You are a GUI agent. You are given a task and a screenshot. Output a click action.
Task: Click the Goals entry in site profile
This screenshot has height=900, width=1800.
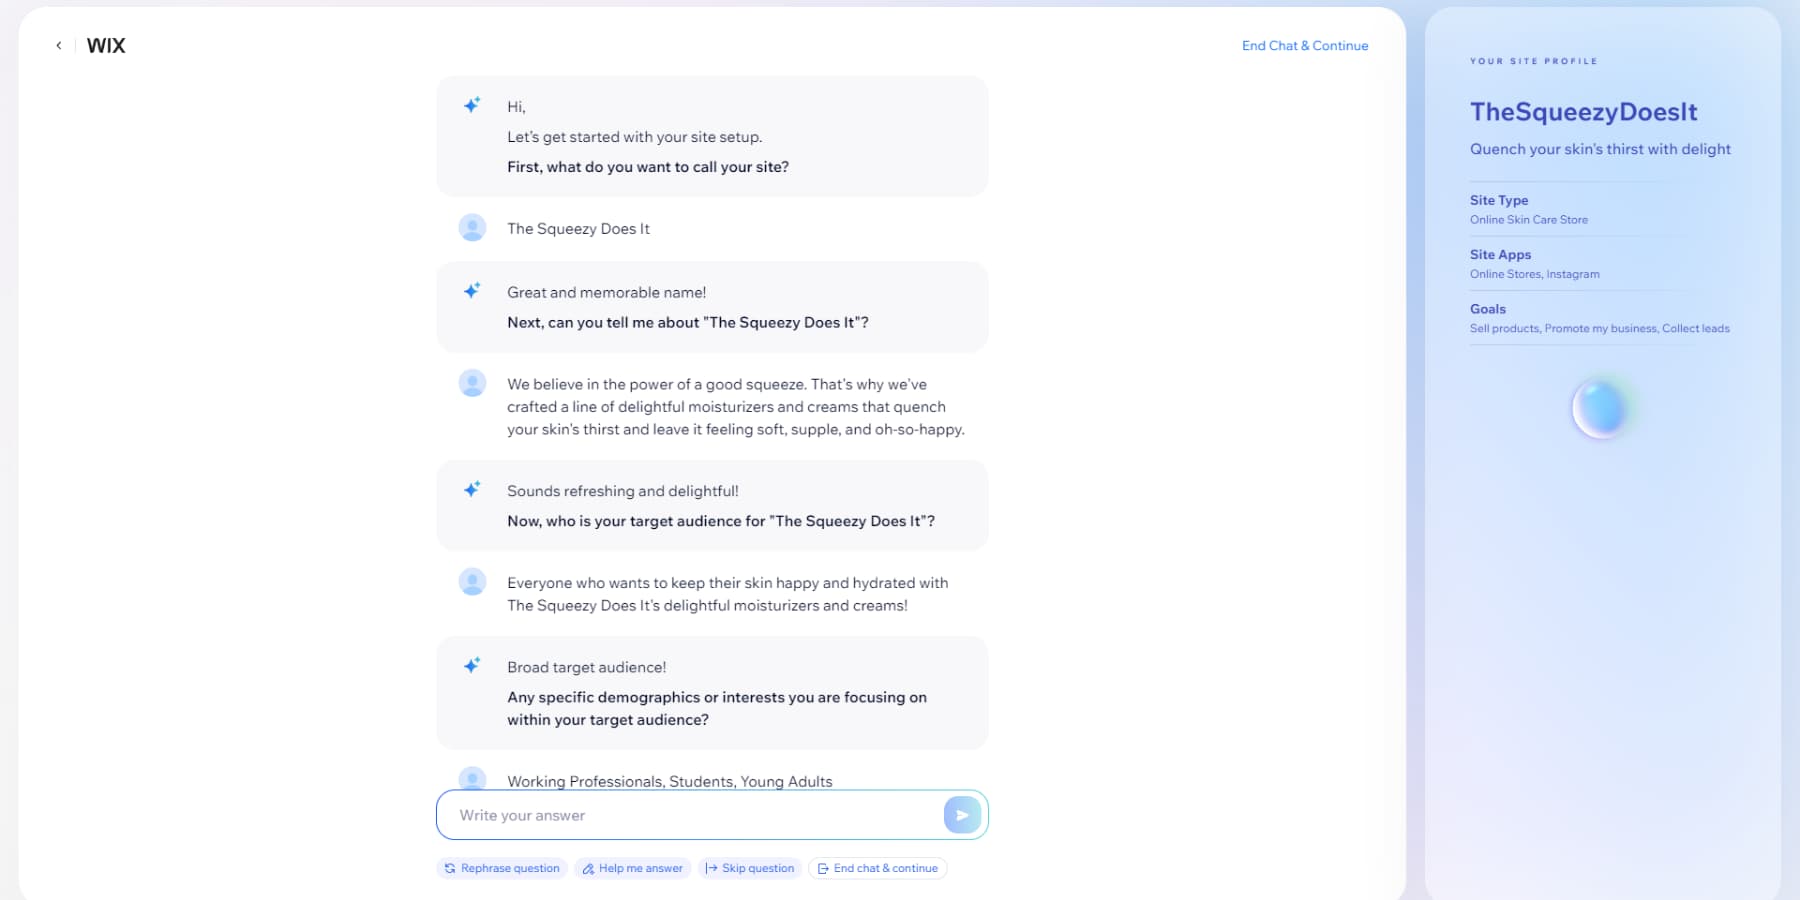1487,309
